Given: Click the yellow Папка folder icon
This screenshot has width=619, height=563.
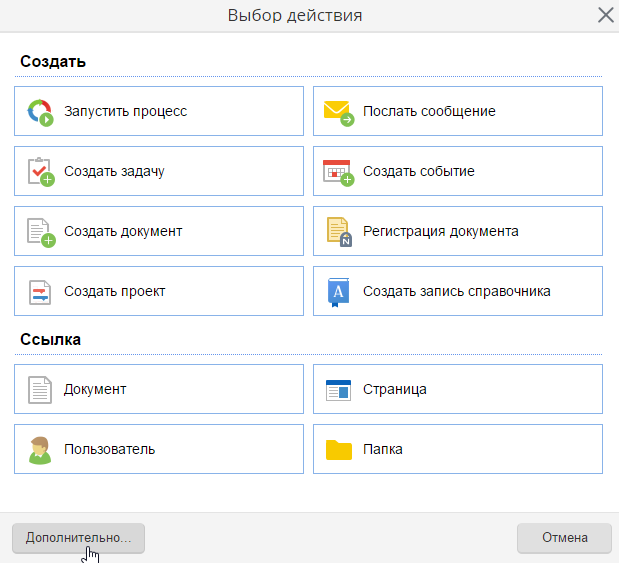Looking at the screenshot, I should pos(338,450).
